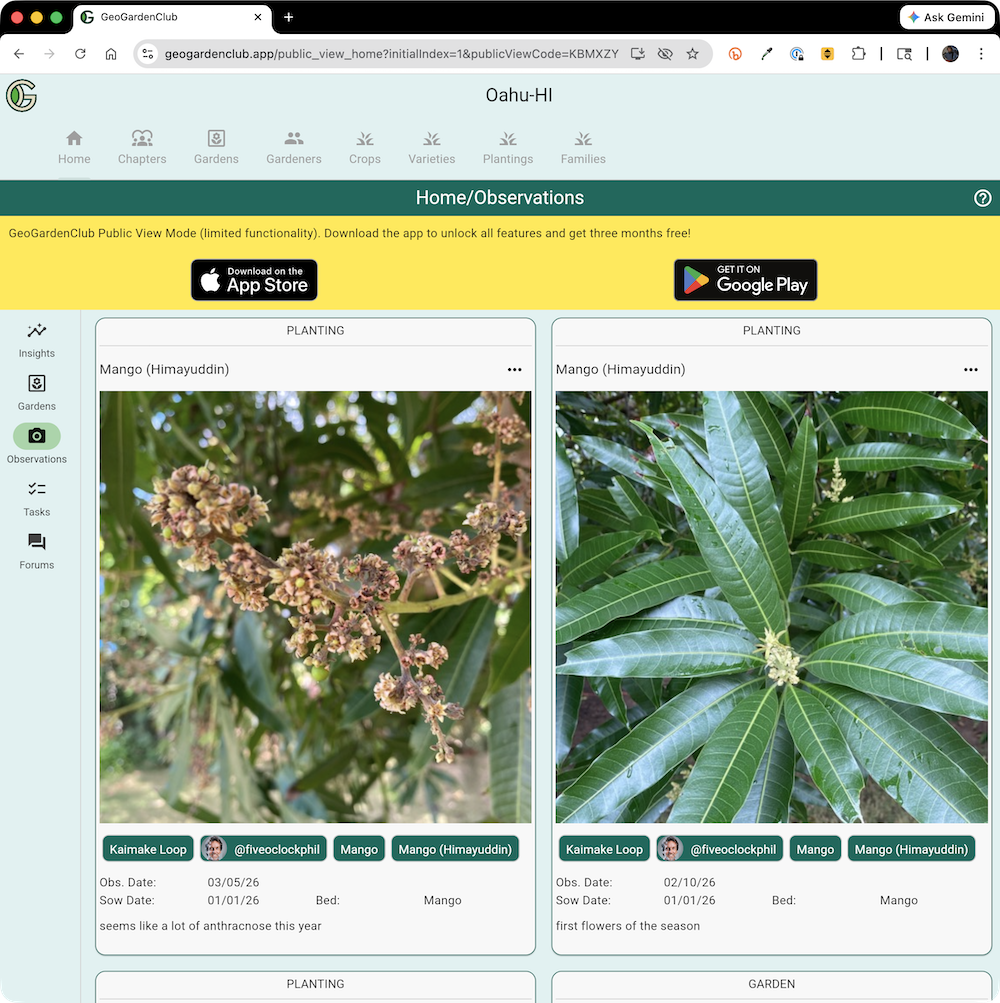The image size is (1000, 1003).
Task: Click the help question mark icon
Action: point(982,198)
